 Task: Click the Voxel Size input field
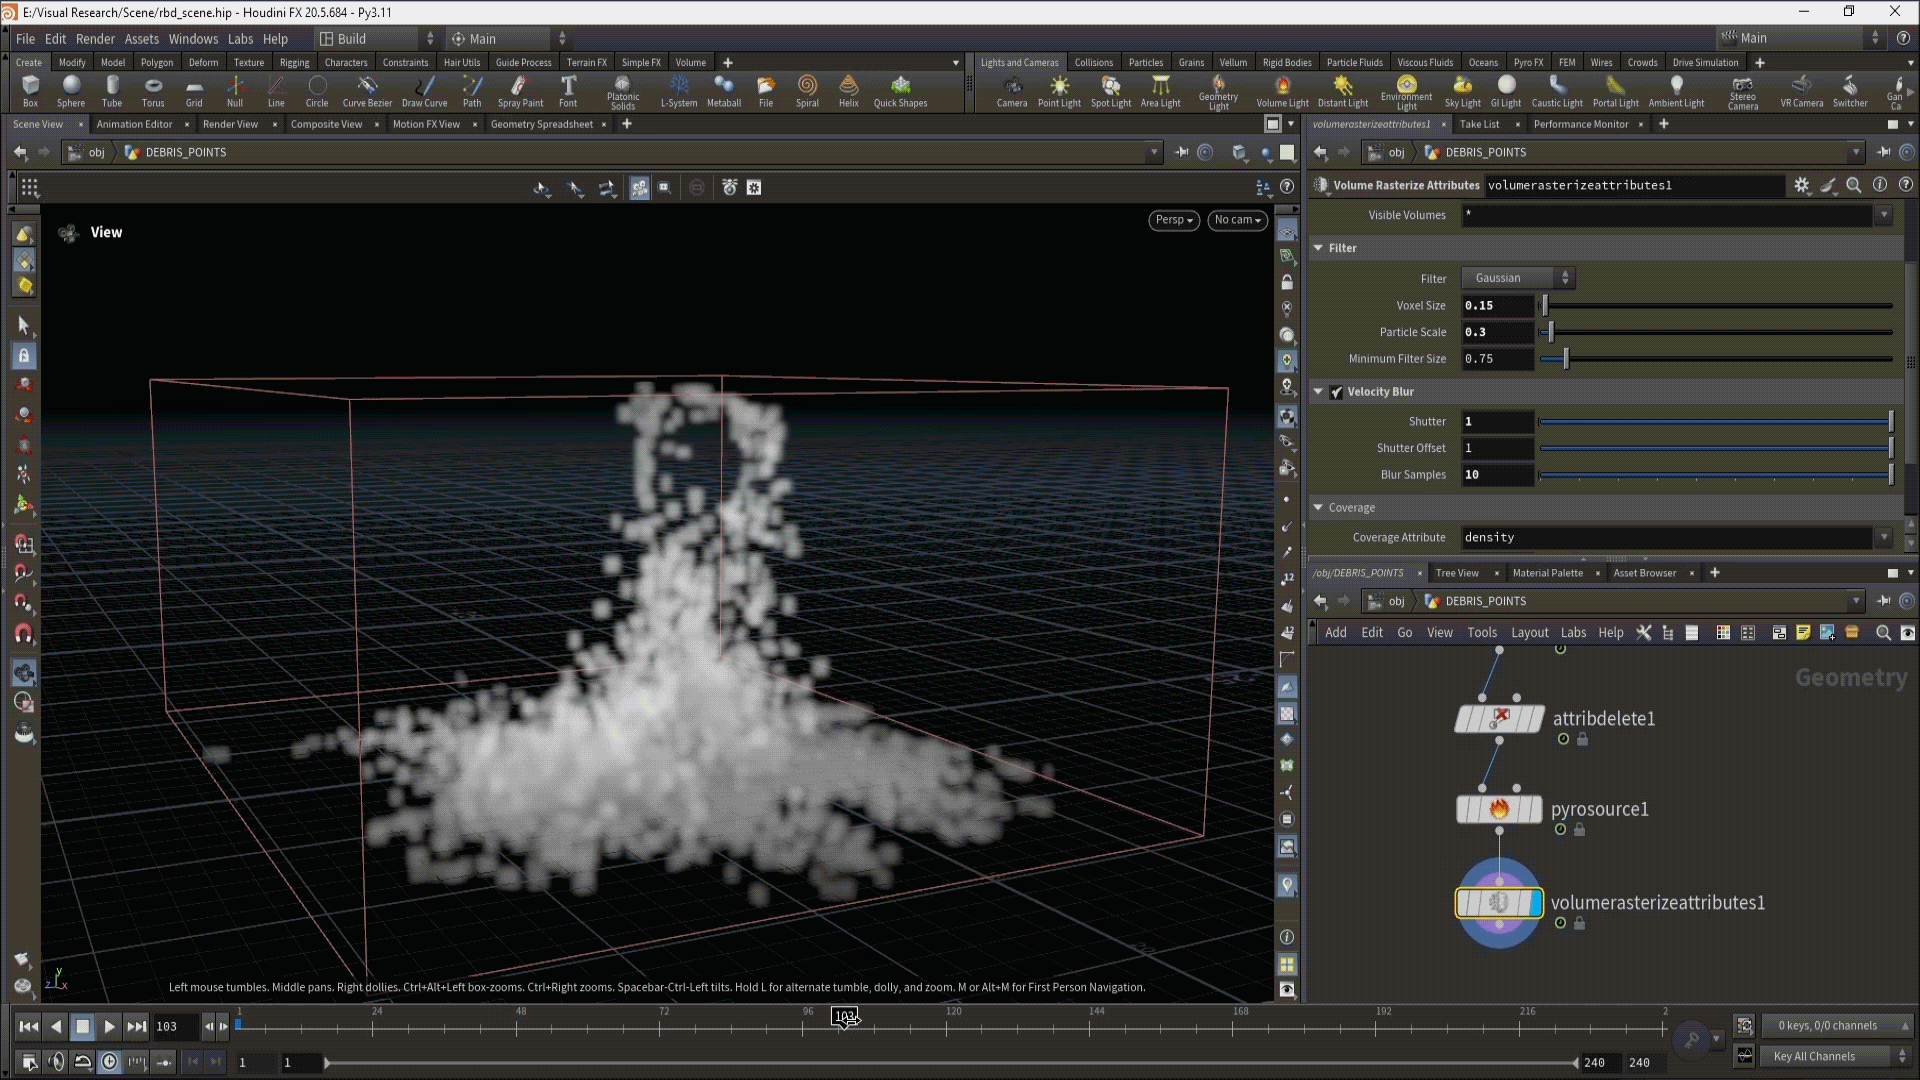[1497, 306]
